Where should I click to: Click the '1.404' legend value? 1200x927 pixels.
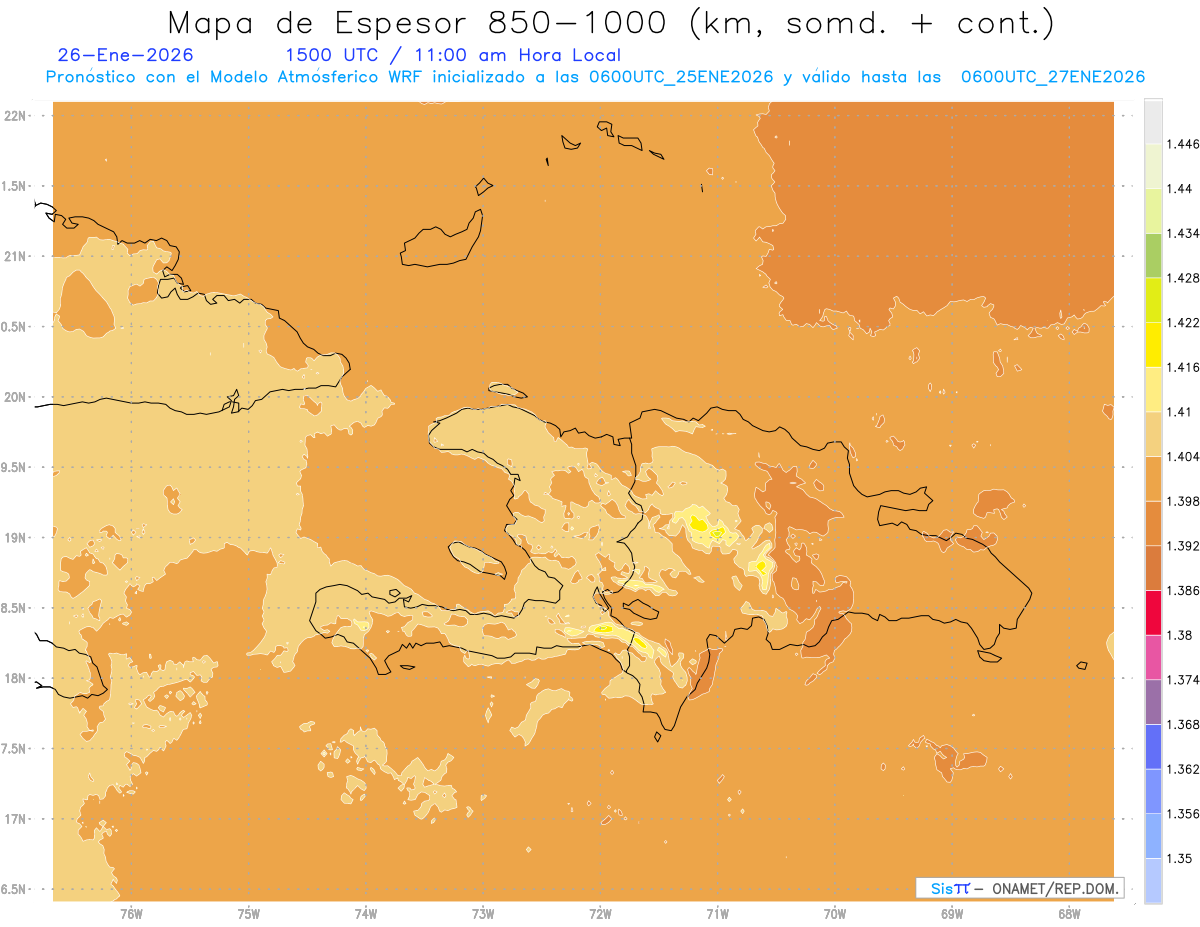coord(1184,457)
